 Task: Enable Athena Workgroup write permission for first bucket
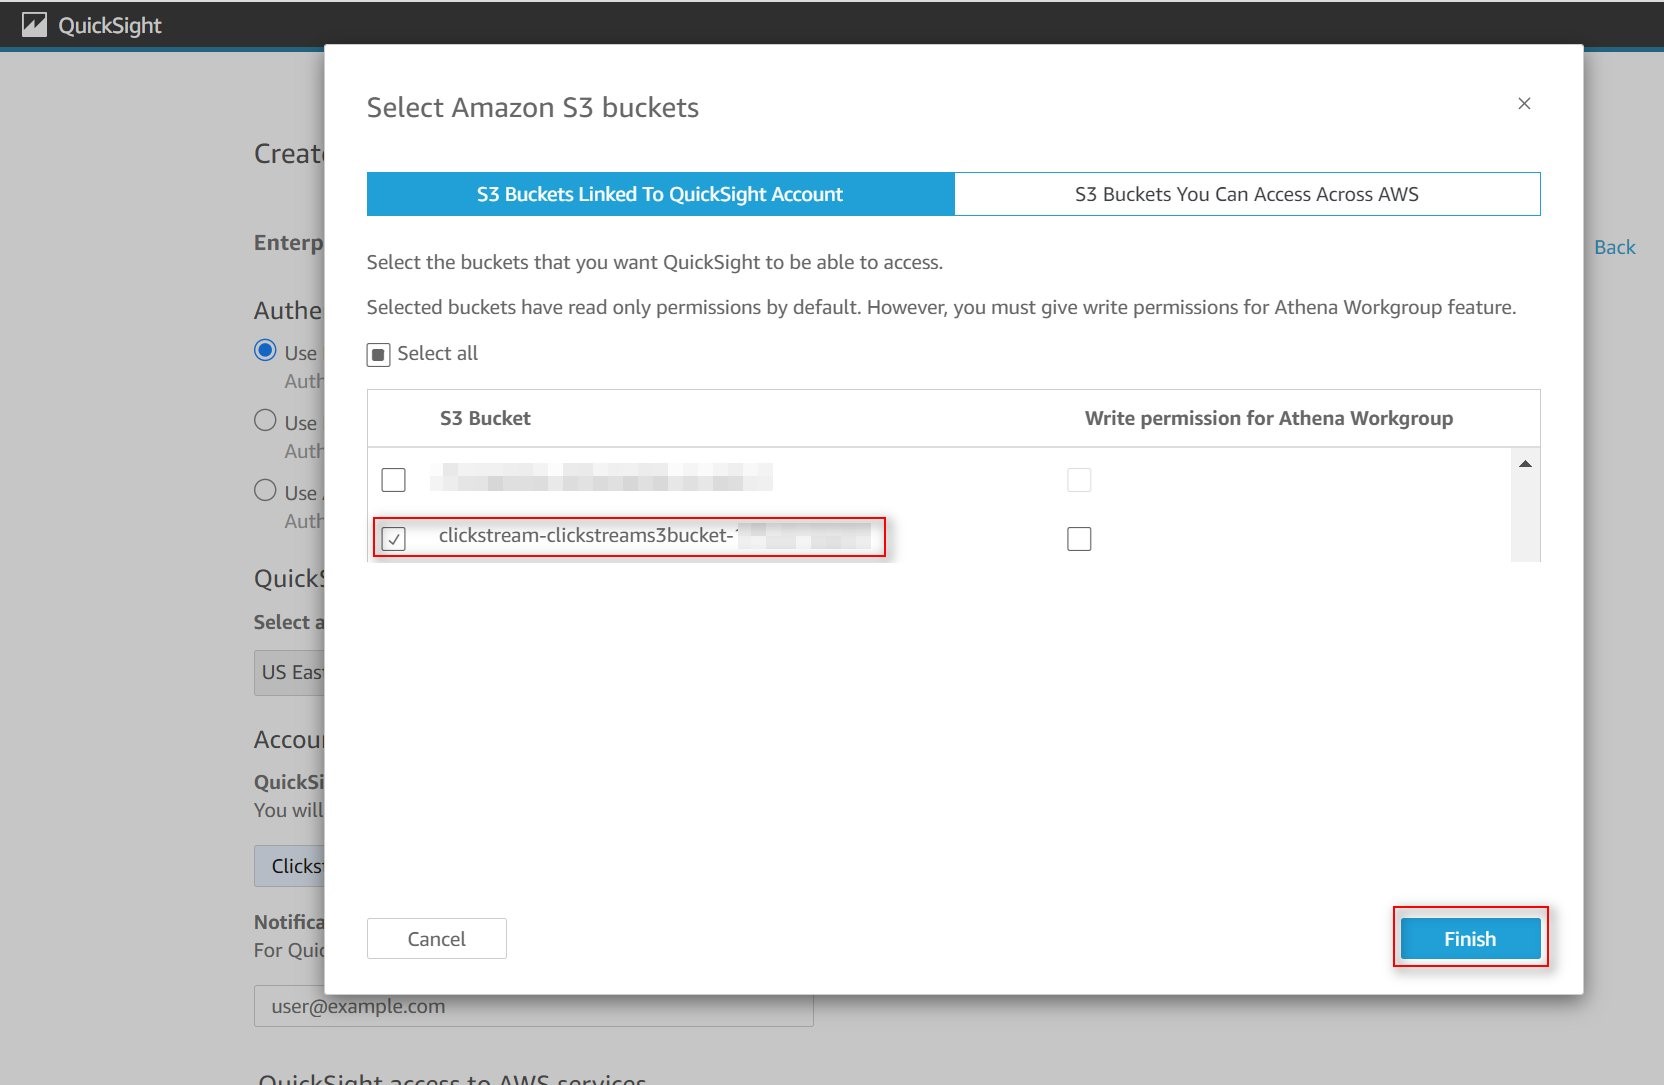pos(1079,480)
